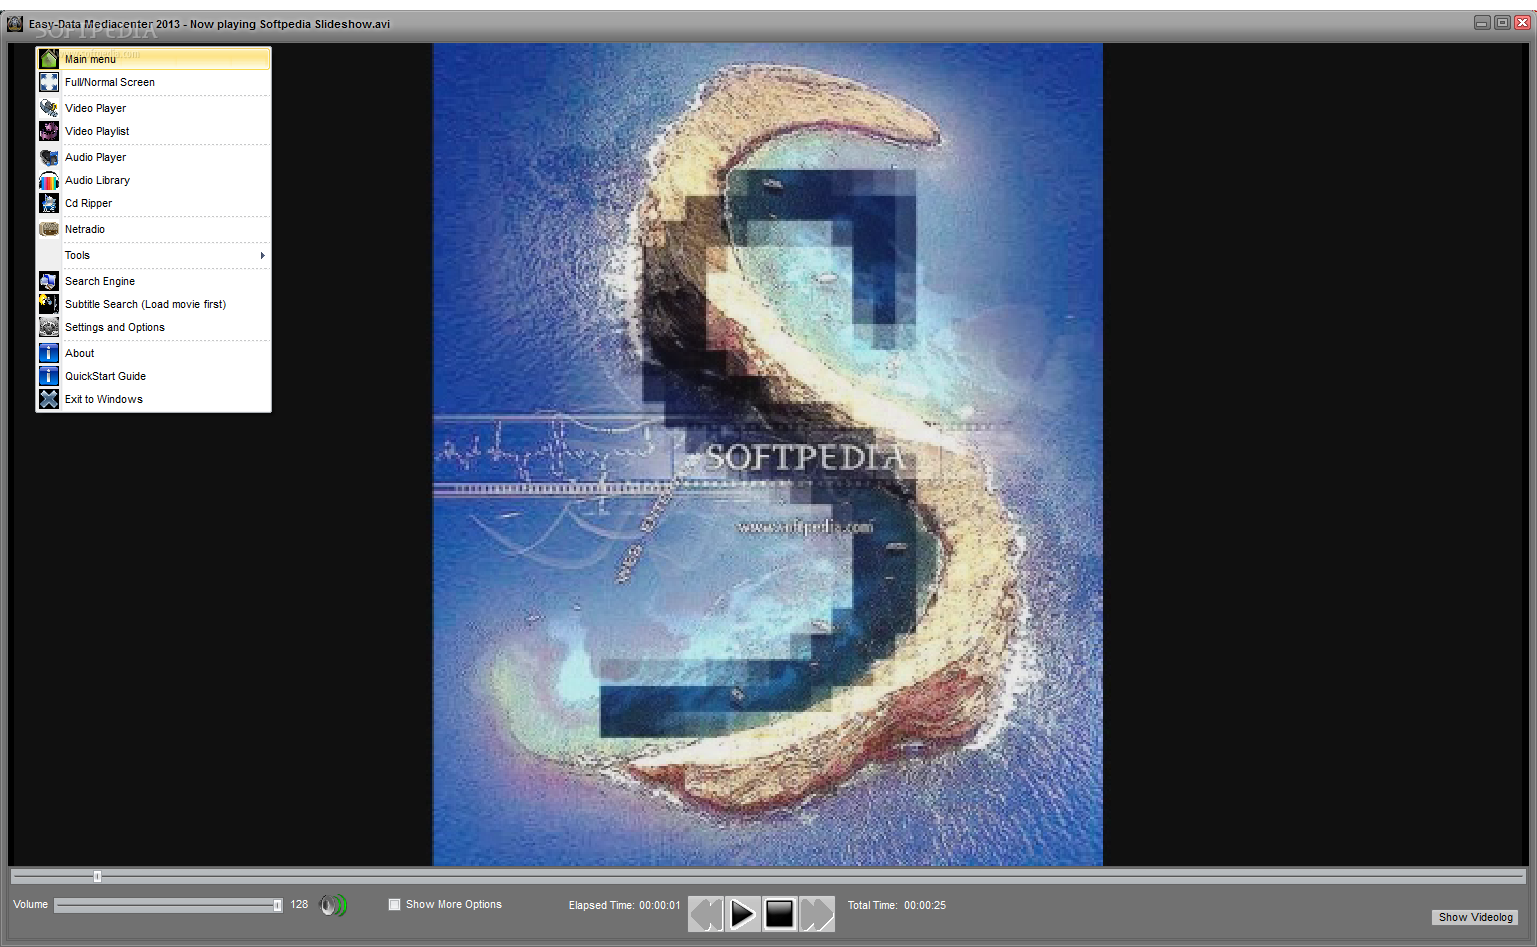Open Audio Player menu entry
The image size is (1537, 947).
tap(154, 157)
